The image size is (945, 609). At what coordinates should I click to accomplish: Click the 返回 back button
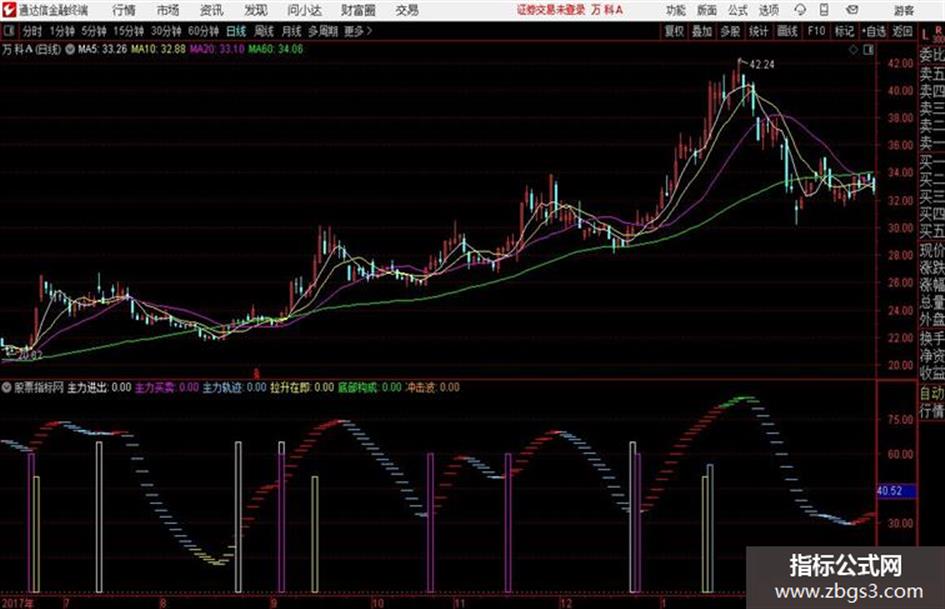[x=902, y=31]
